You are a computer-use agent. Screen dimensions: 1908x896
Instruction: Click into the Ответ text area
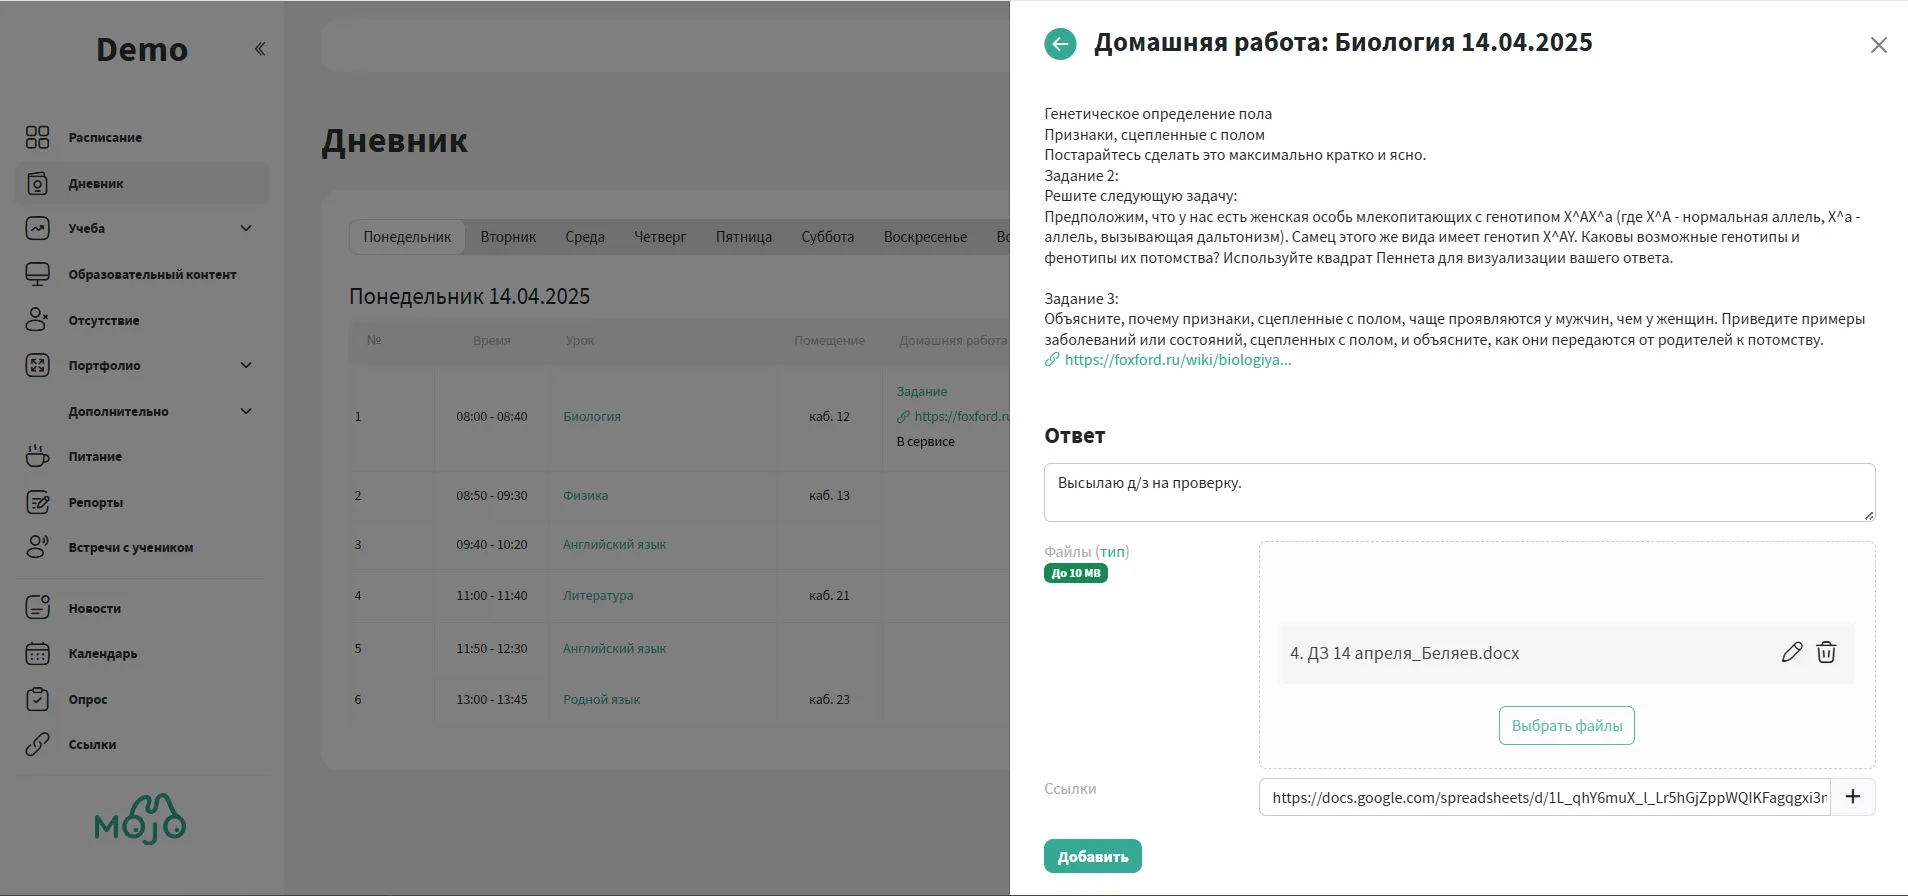click(1458, 492)
